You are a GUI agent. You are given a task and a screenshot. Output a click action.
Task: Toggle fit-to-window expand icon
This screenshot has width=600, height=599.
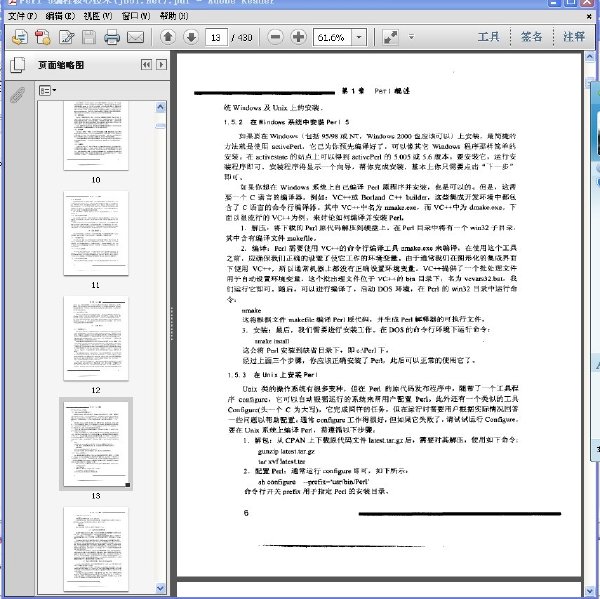point(391,37)
